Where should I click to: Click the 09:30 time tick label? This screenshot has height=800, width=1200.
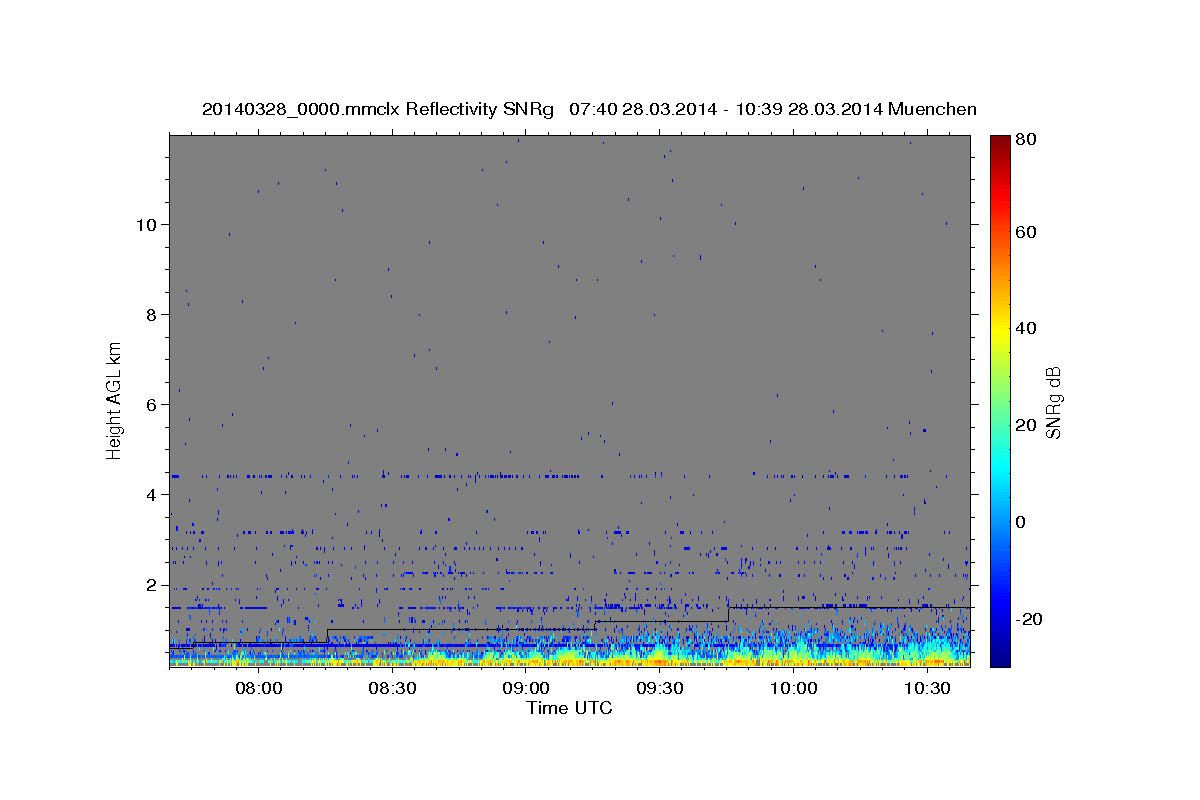pyautogui.click(x=660, y=688)
